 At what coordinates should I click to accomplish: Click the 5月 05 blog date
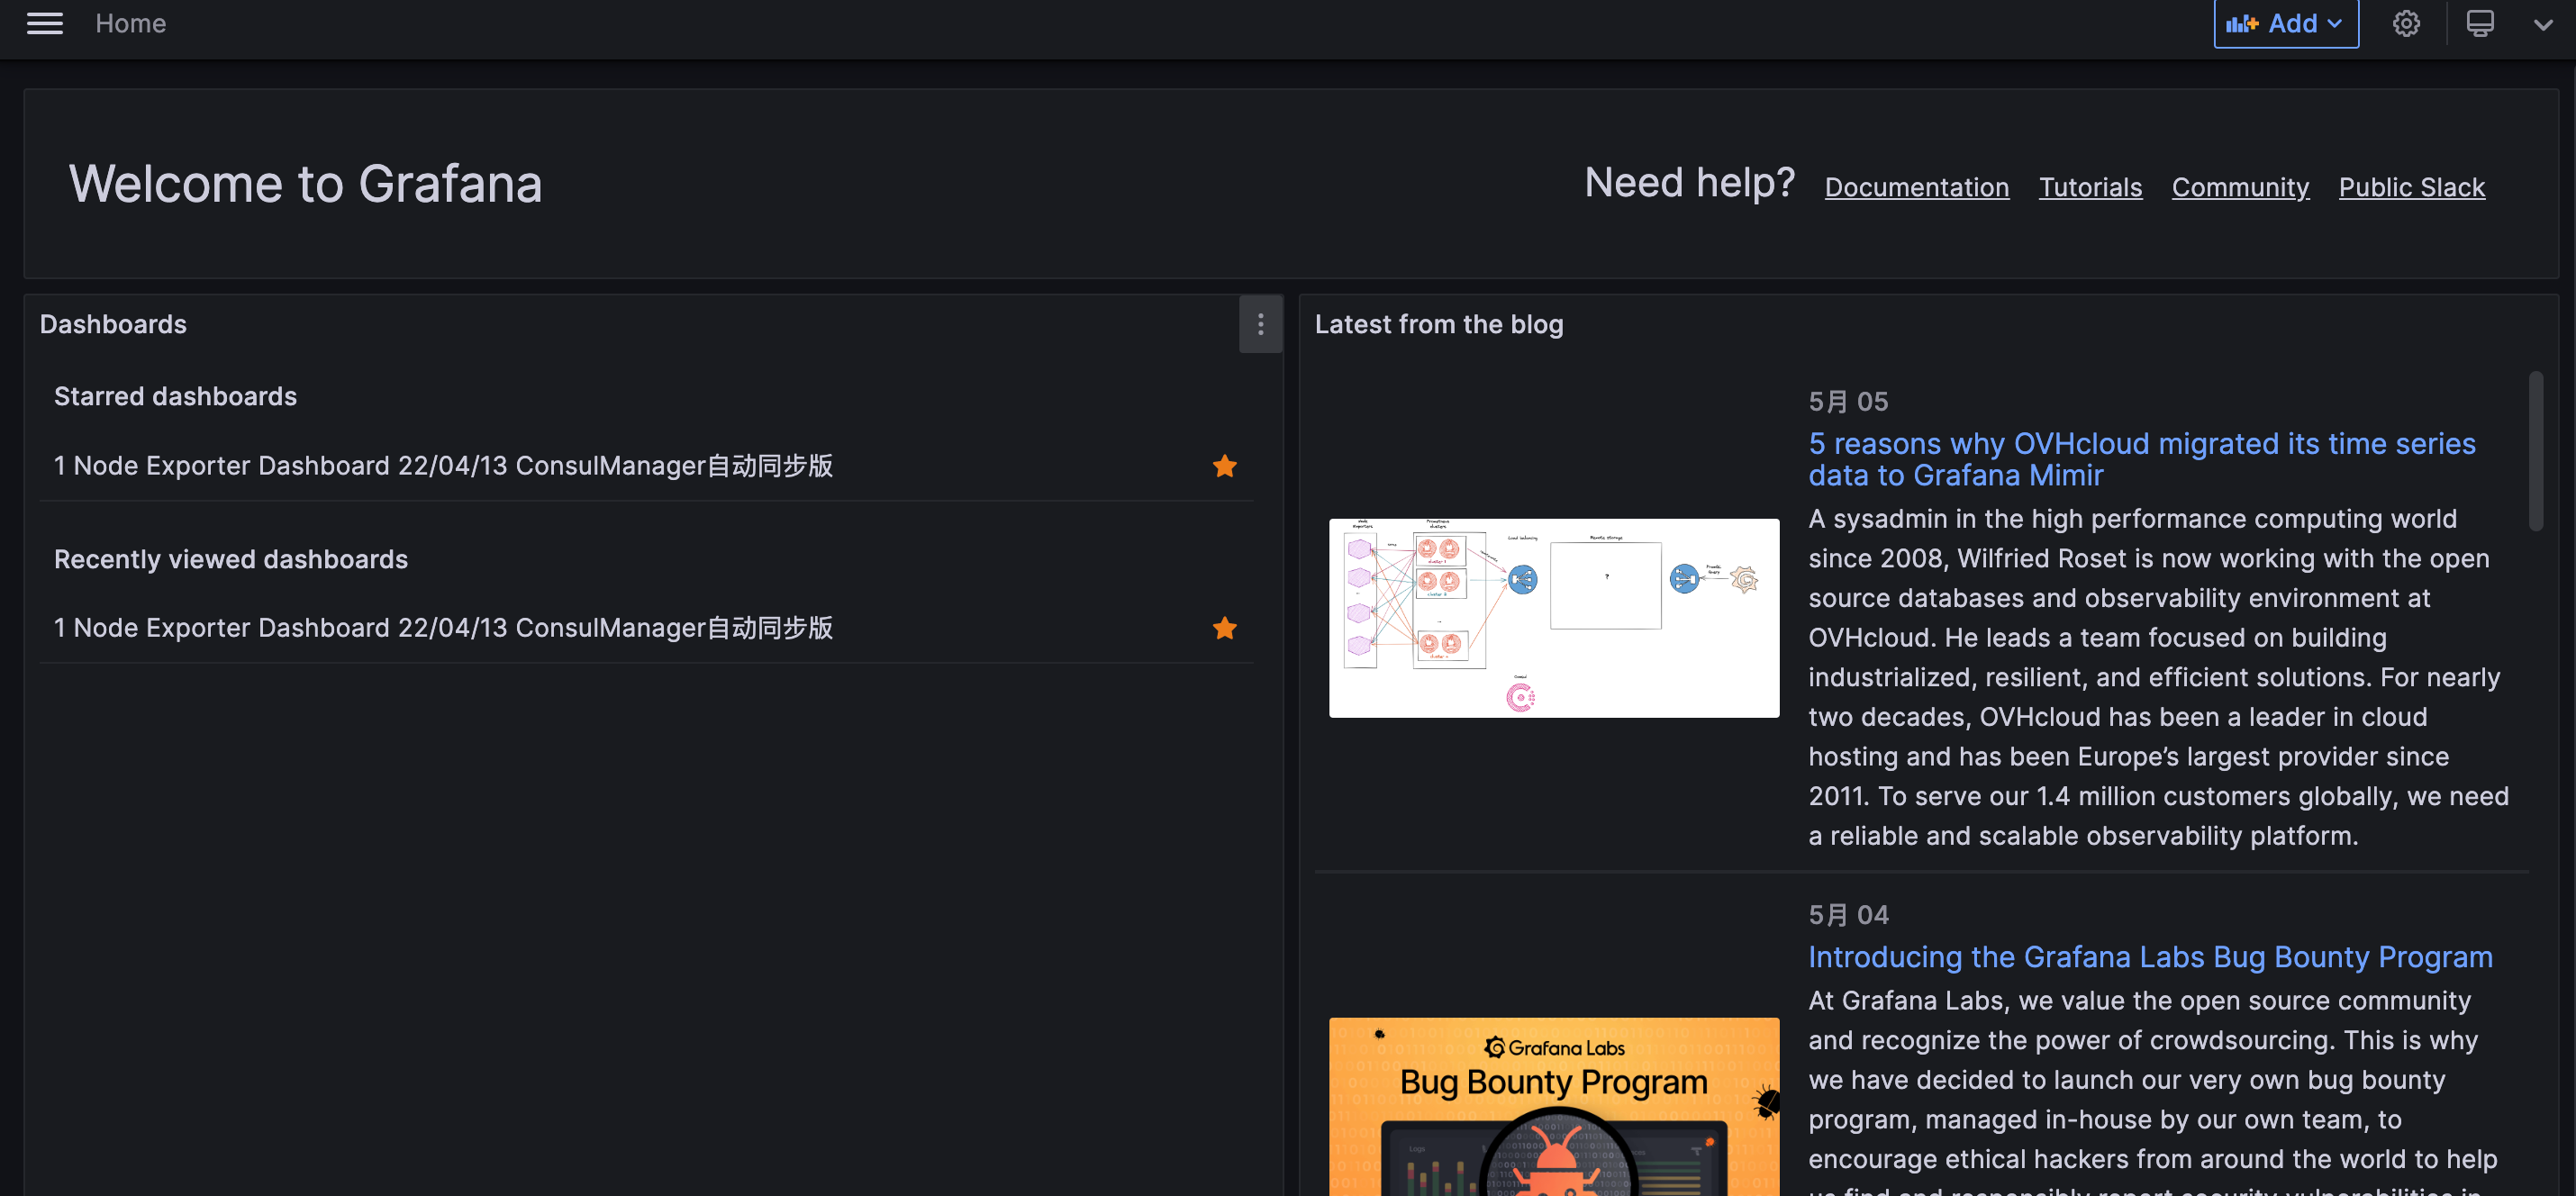[1848, 401]
